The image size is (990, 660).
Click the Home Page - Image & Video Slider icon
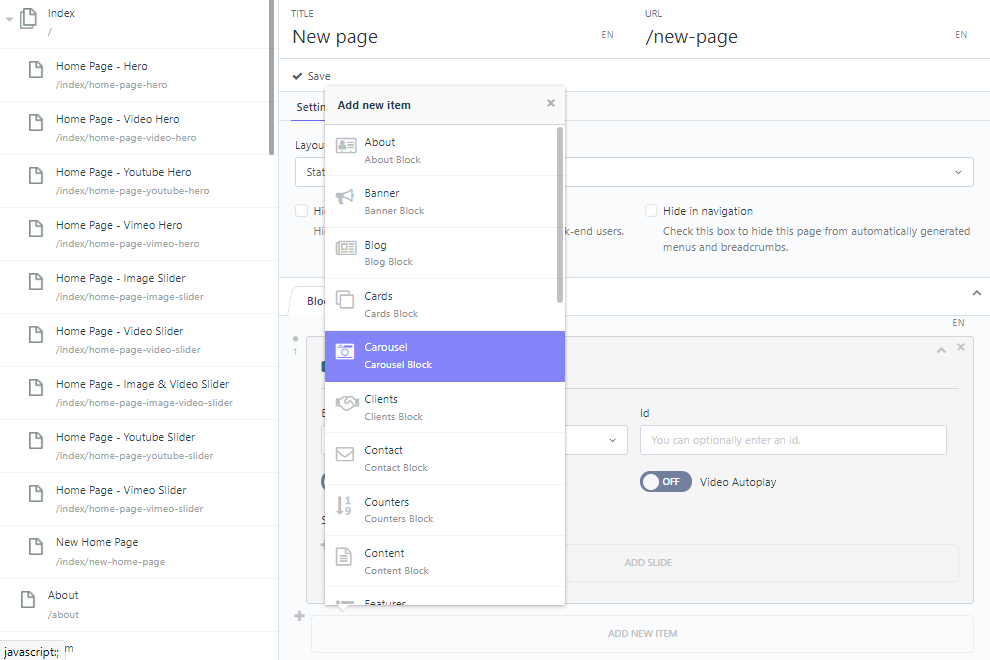click(x=36, y=388)
